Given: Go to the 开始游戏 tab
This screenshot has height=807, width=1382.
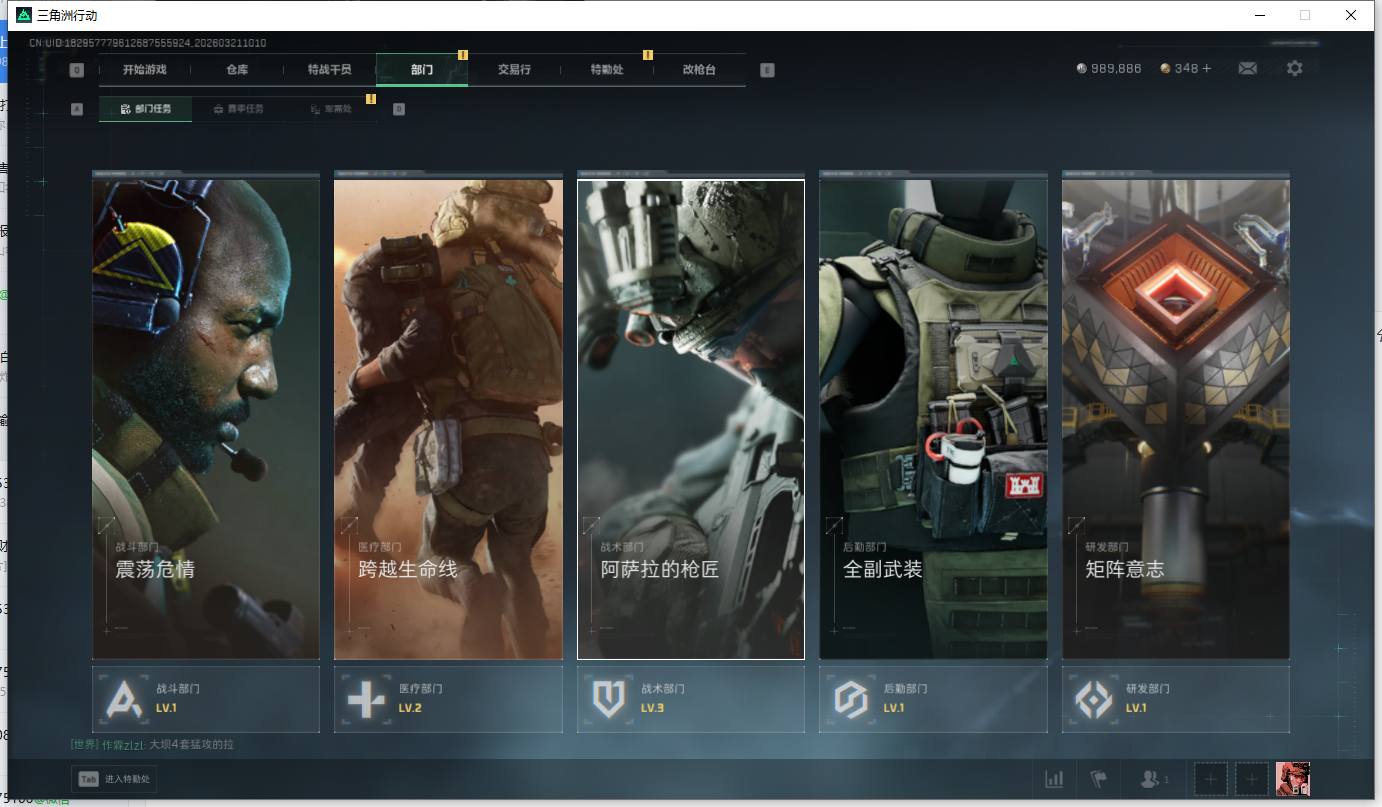Looking at the screenshot, I should [x=145, y=70].
